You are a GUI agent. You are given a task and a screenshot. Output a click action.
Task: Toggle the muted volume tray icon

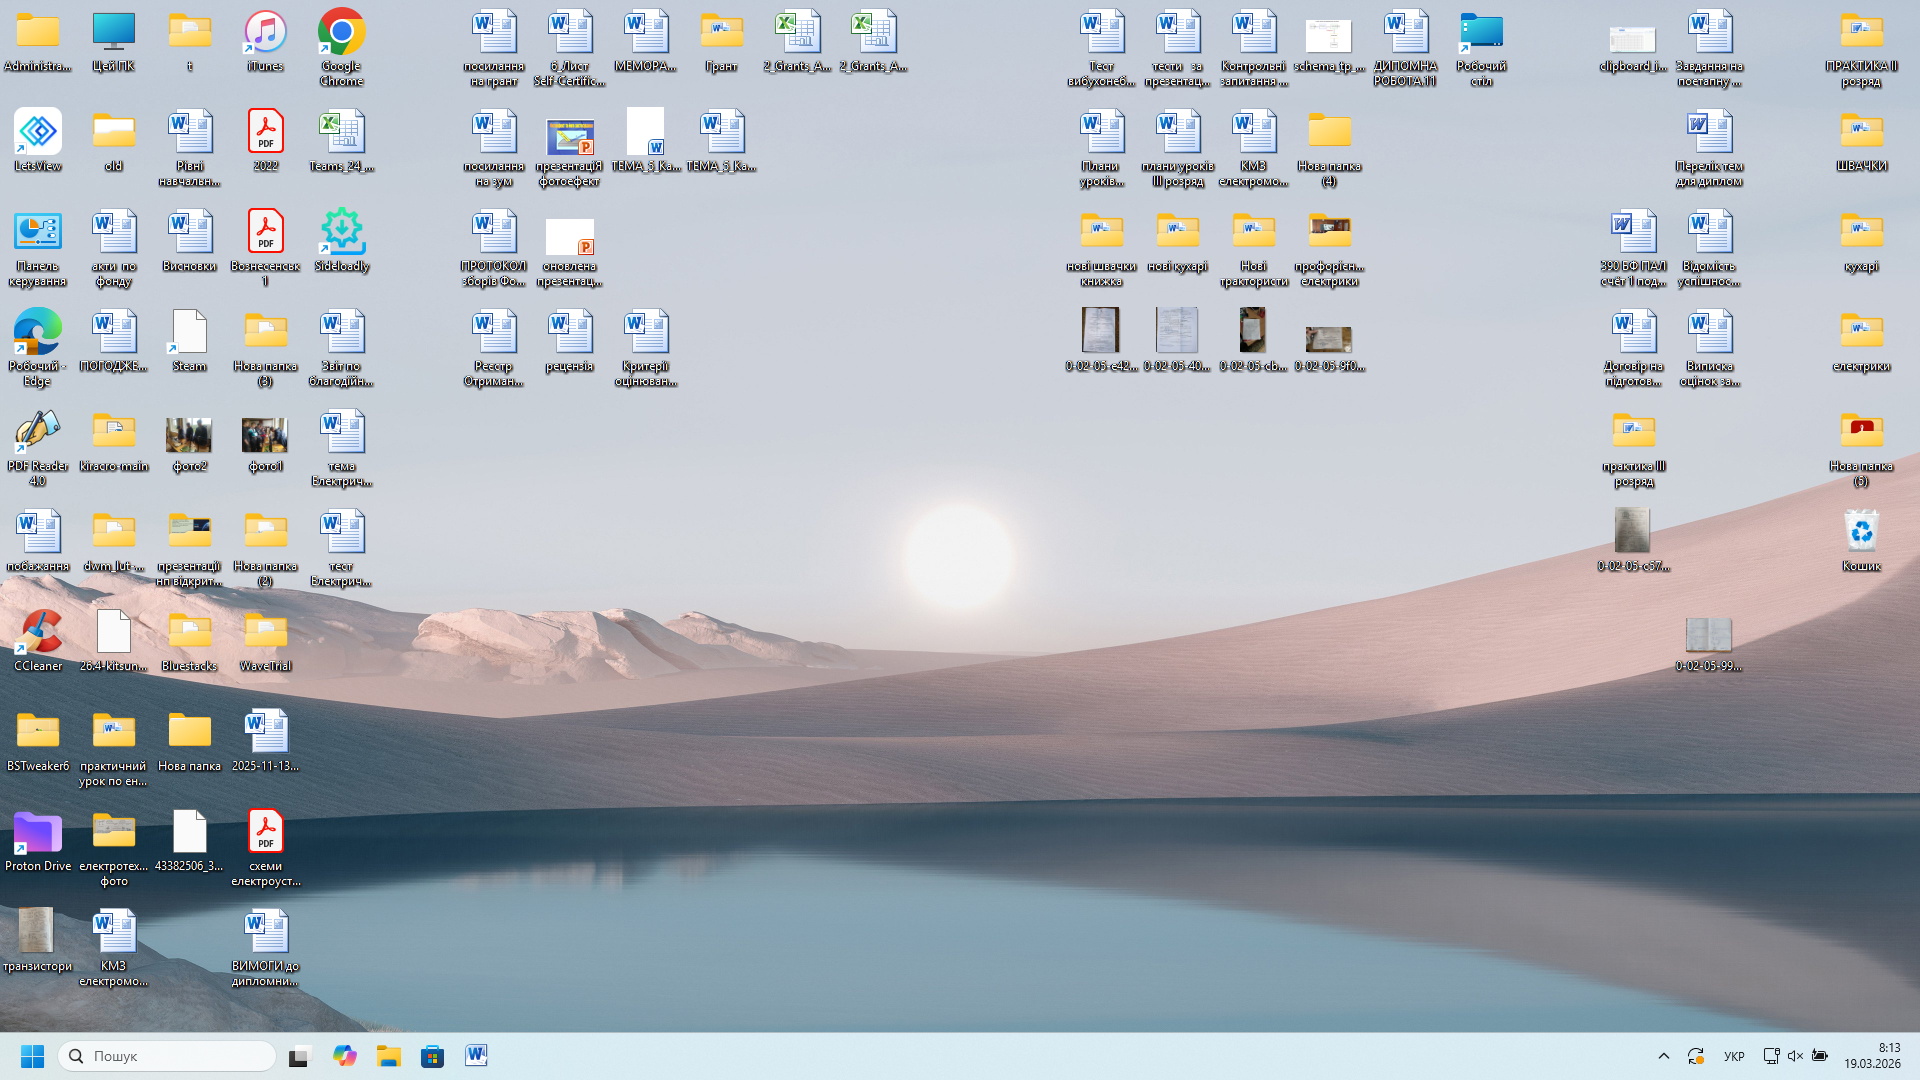click(1795, 1056)
